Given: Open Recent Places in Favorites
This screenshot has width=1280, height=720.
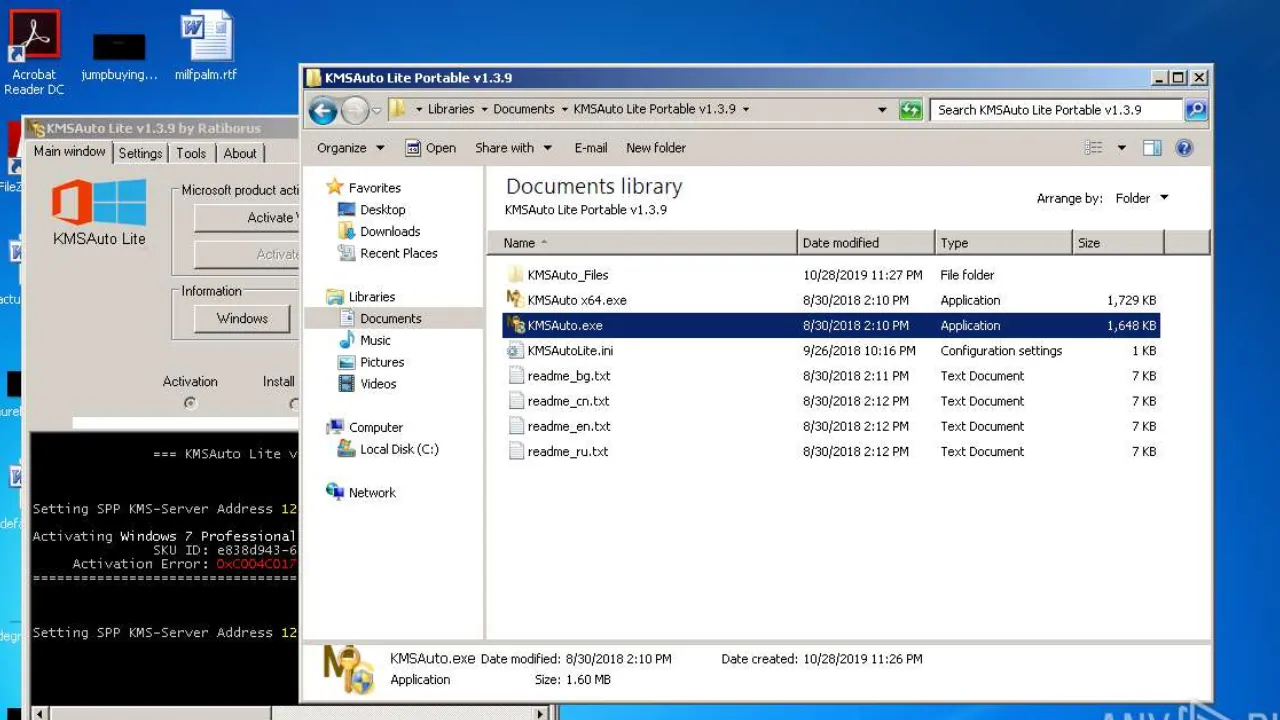Looking at the screenshot, I should [398, 253].
